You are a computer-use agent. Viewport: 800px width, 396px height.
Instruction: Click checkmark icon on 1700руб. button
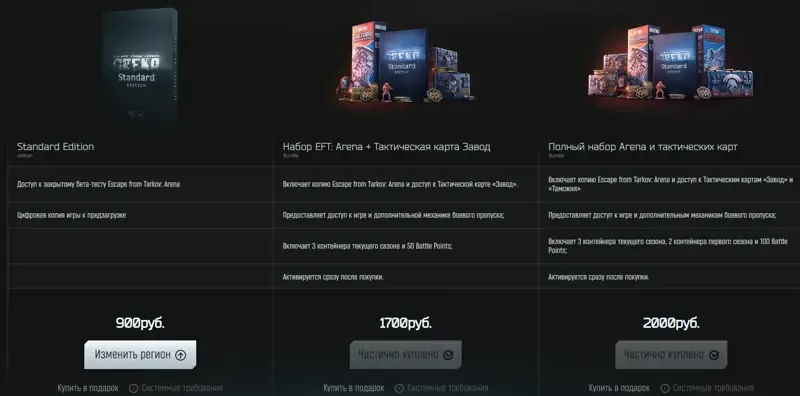(448, 355)
